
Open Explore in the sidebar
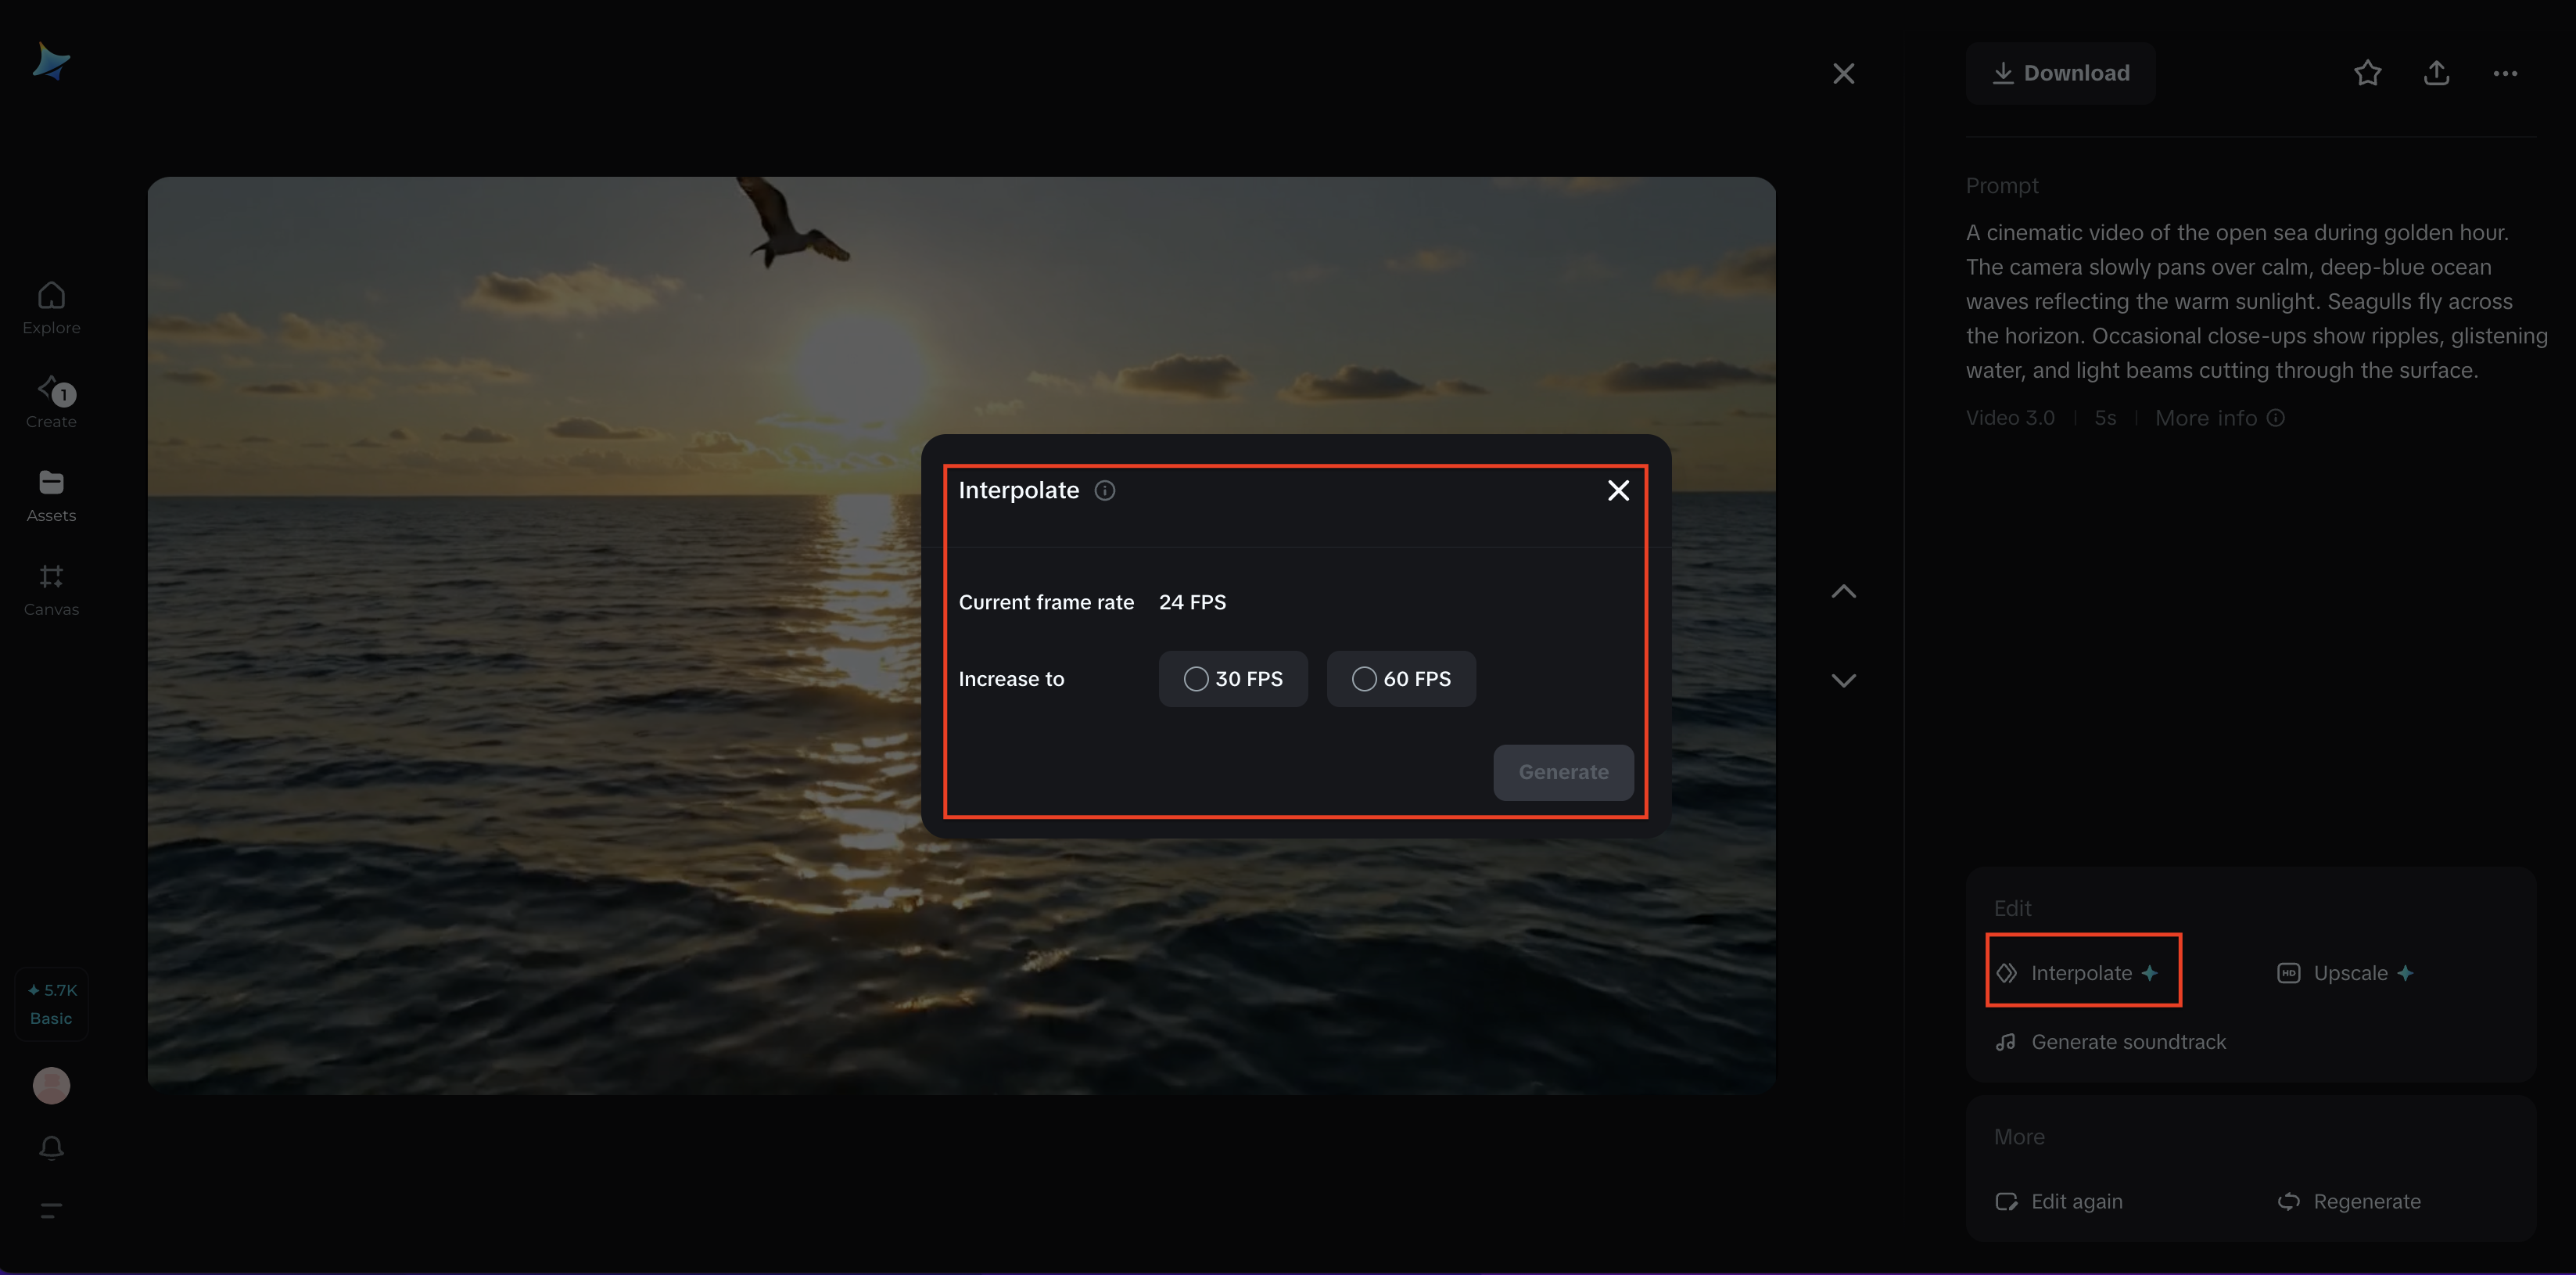point(51,307)
